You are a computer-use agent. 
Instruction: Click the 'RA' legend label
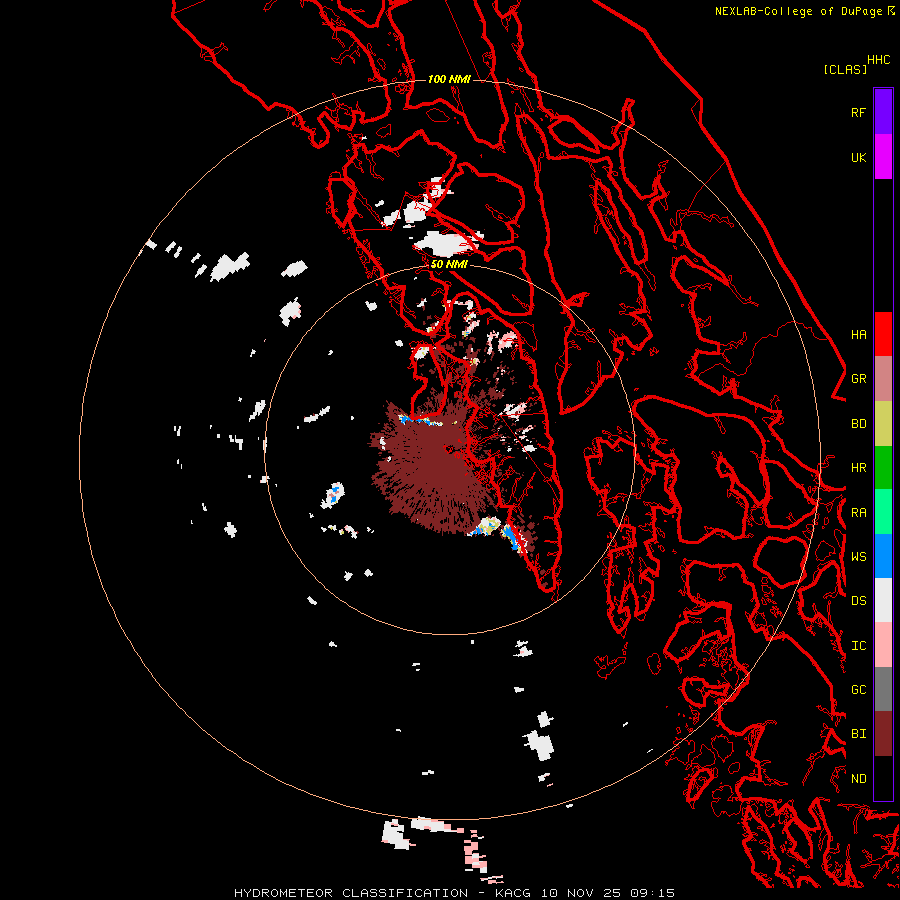(858, 513)
